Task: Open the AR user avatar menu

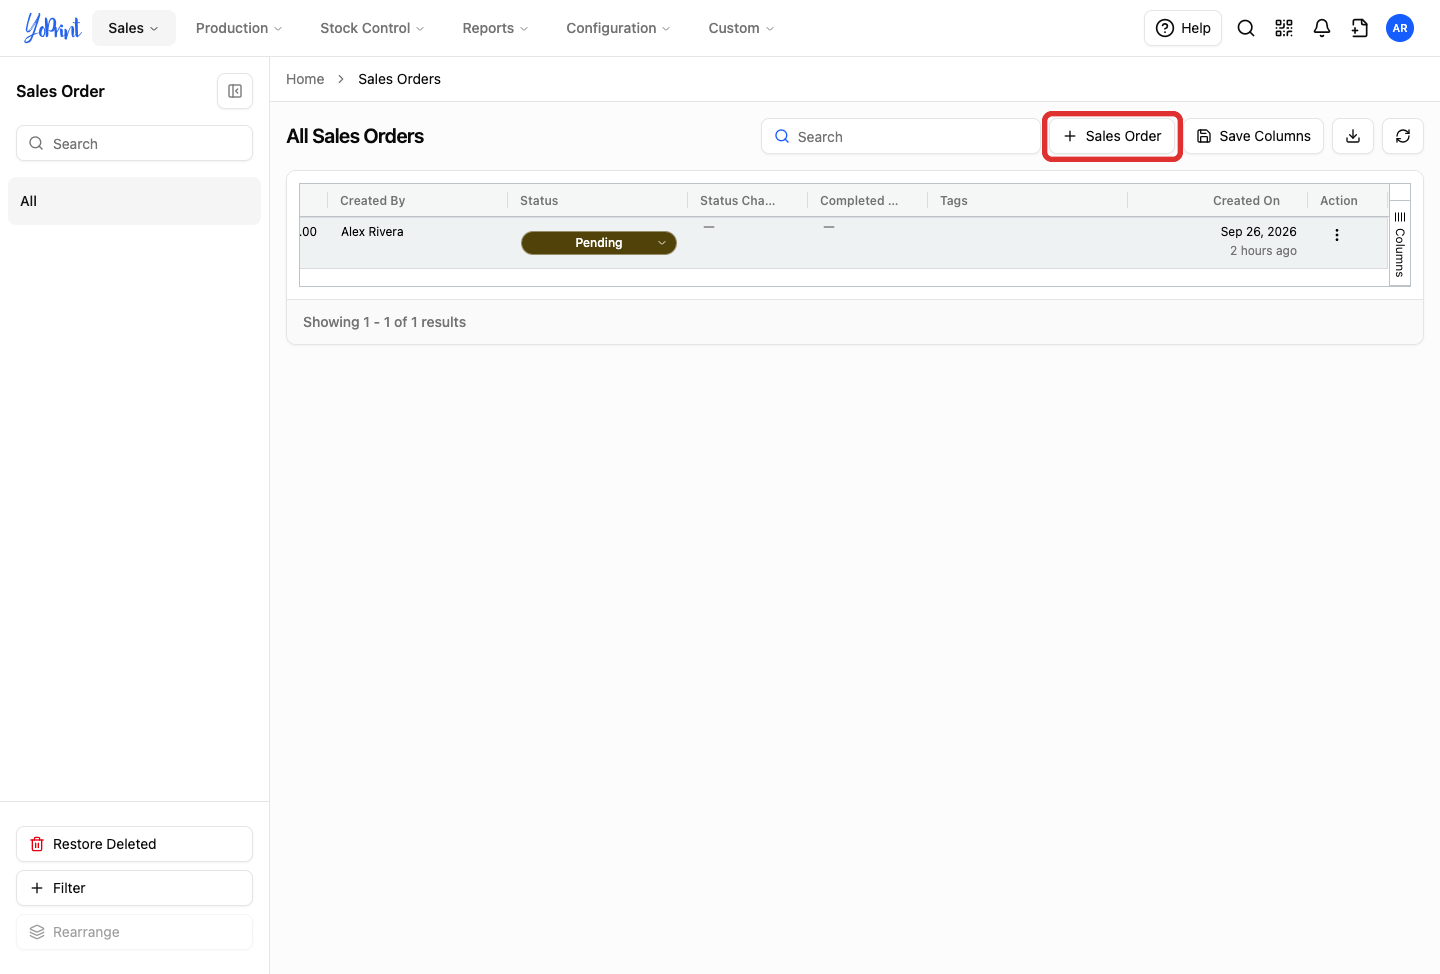Action: (1400, 28)
